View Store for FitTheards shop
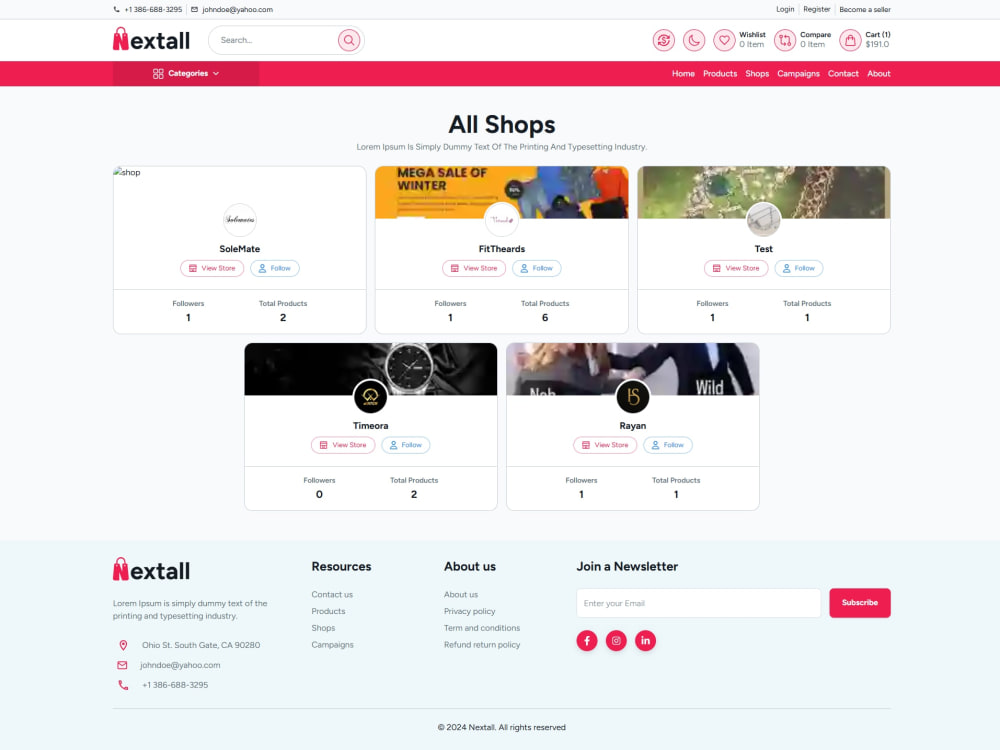 click(474, 268)
